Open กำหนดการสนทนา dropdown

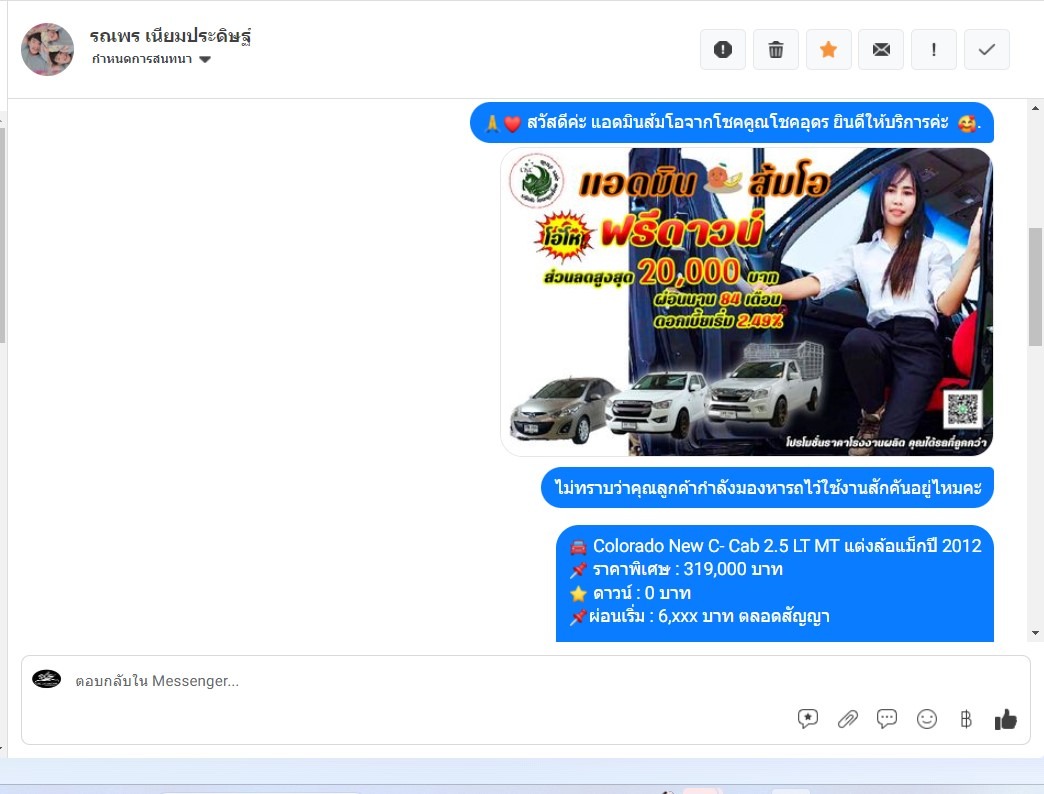tap(151, 59)
